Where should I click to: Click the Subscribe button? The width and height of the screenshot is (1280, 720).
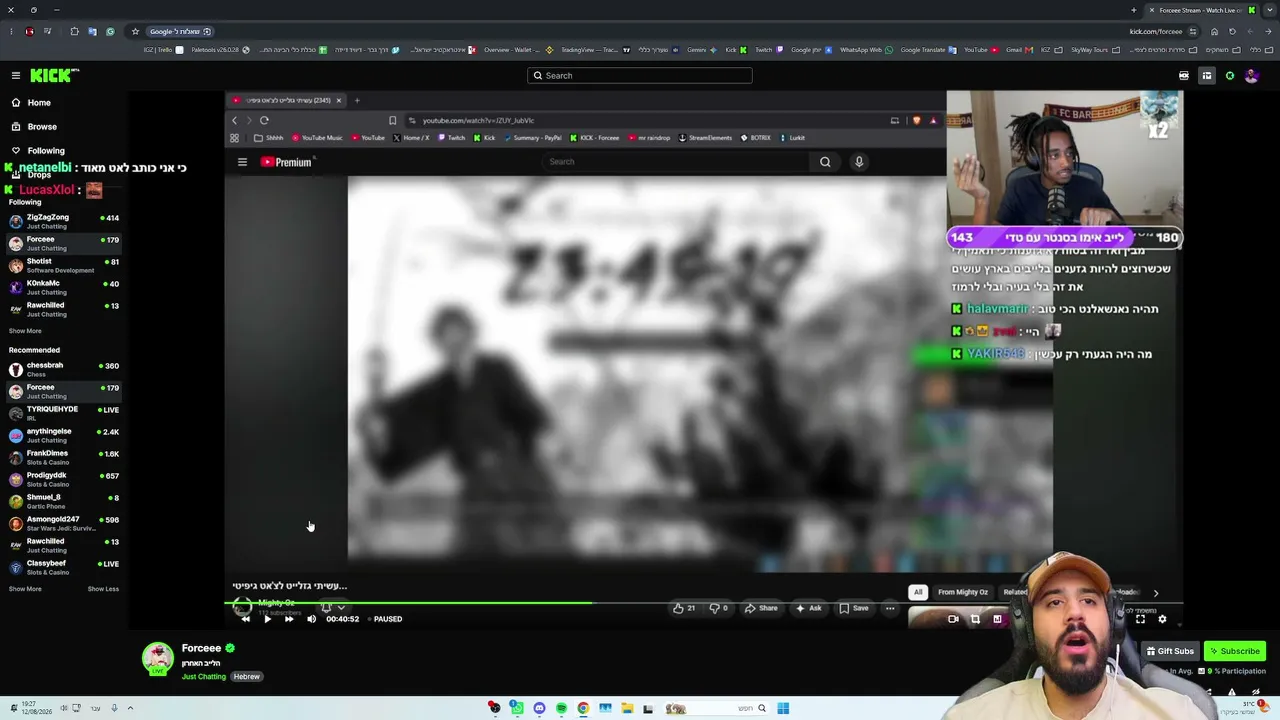(x=1235, y=651)
